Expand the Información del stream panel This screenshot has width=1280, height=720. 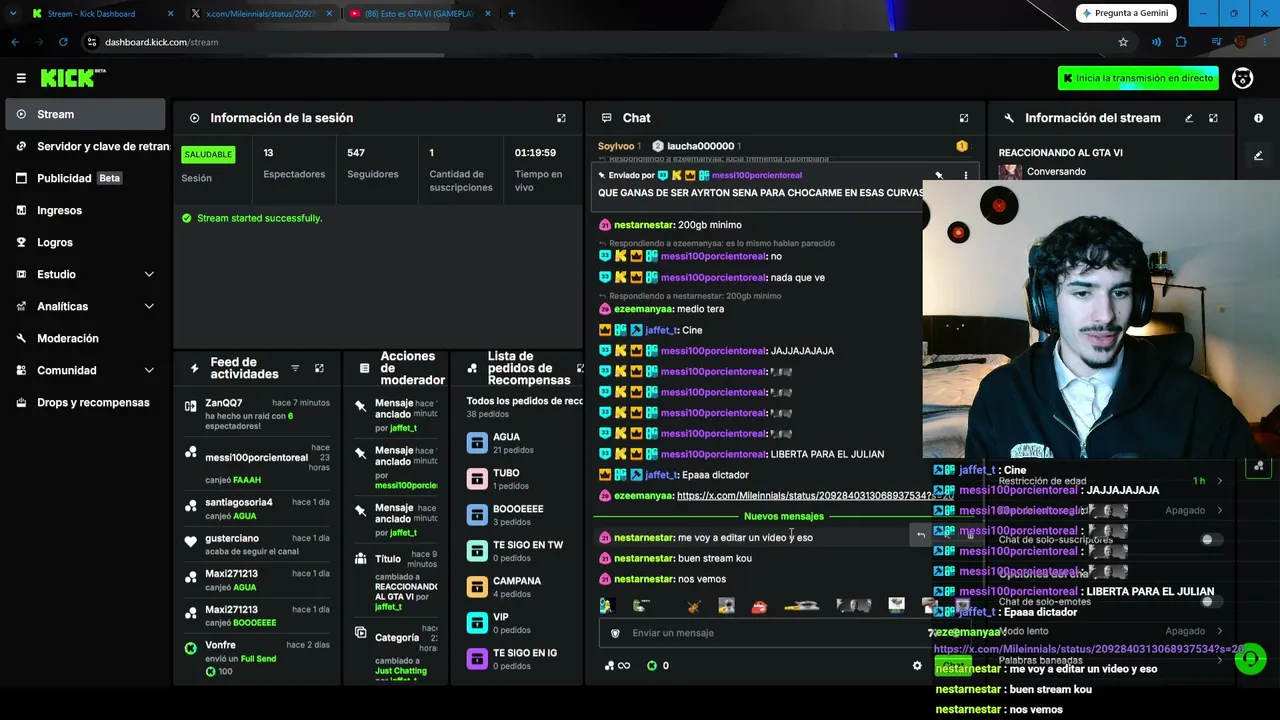pyautogui.click(x=1213, y=118)
